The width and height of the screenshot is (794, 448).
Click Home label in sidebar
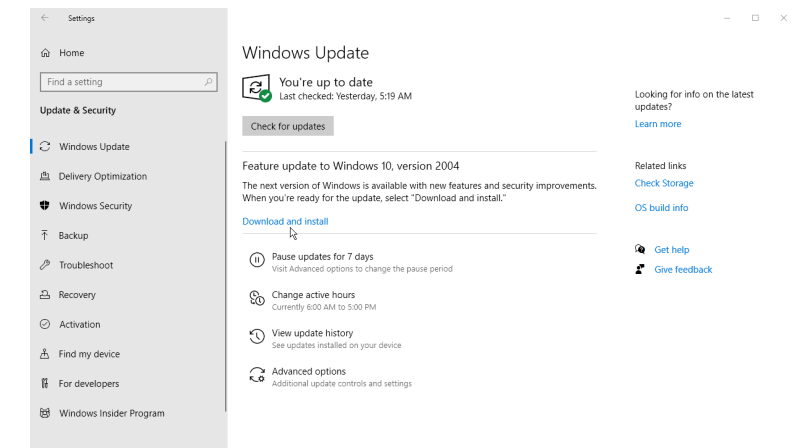pyautogui.click(x=71, y=53)
